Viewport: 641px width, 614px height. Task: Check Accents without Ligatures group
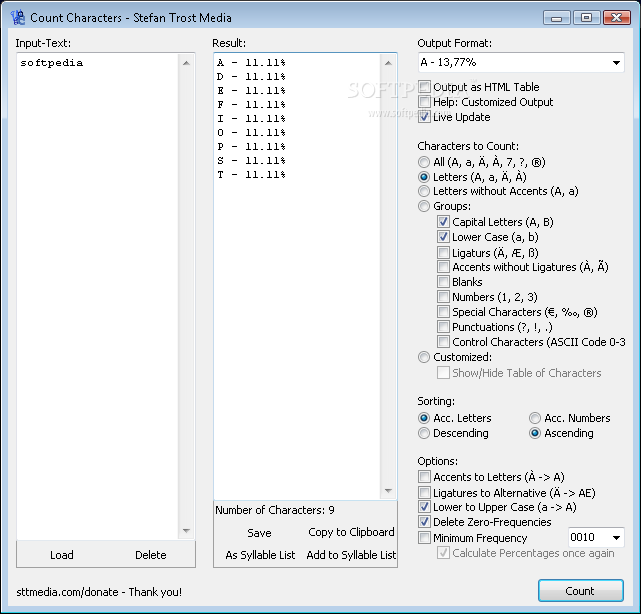[x=443, y=267]
